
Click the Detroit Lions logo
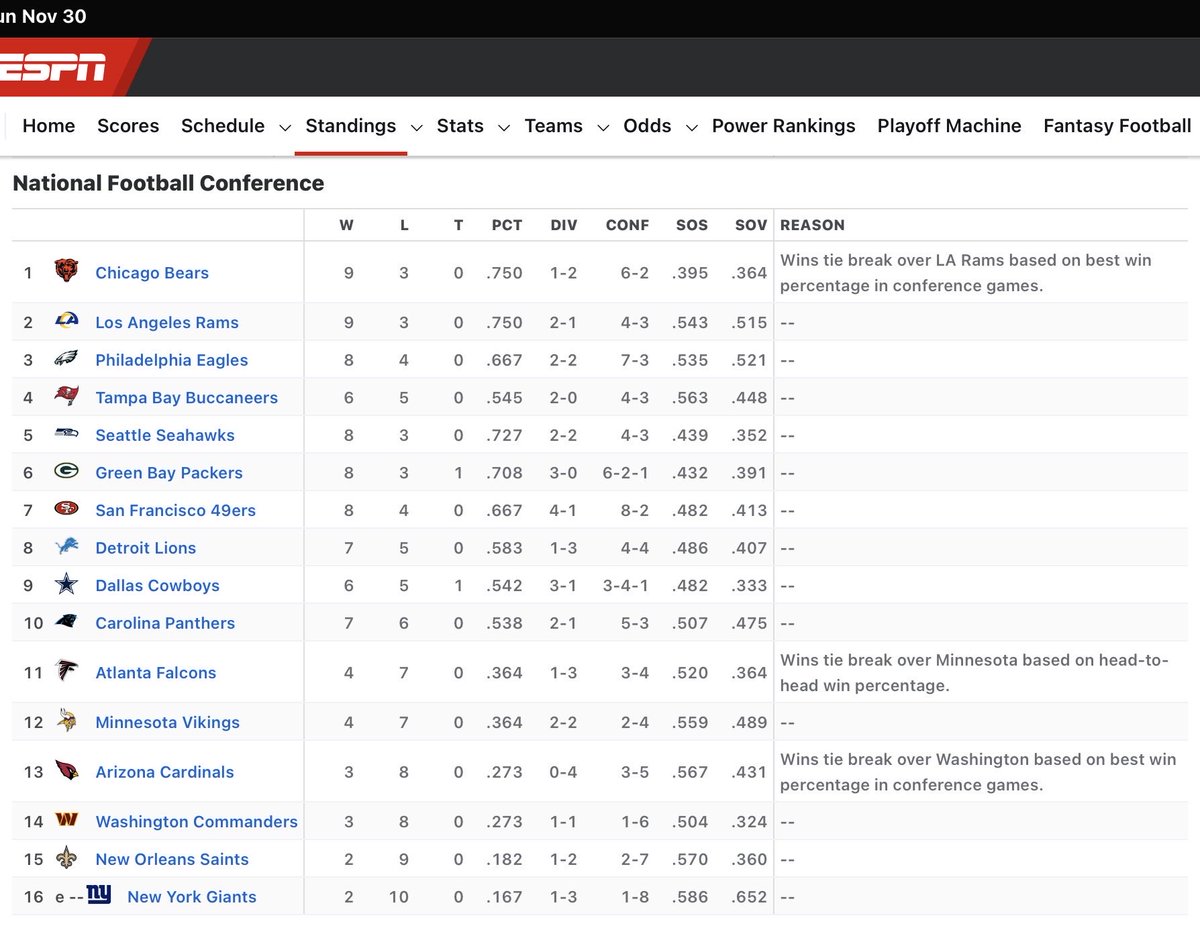tap(66, 547)
